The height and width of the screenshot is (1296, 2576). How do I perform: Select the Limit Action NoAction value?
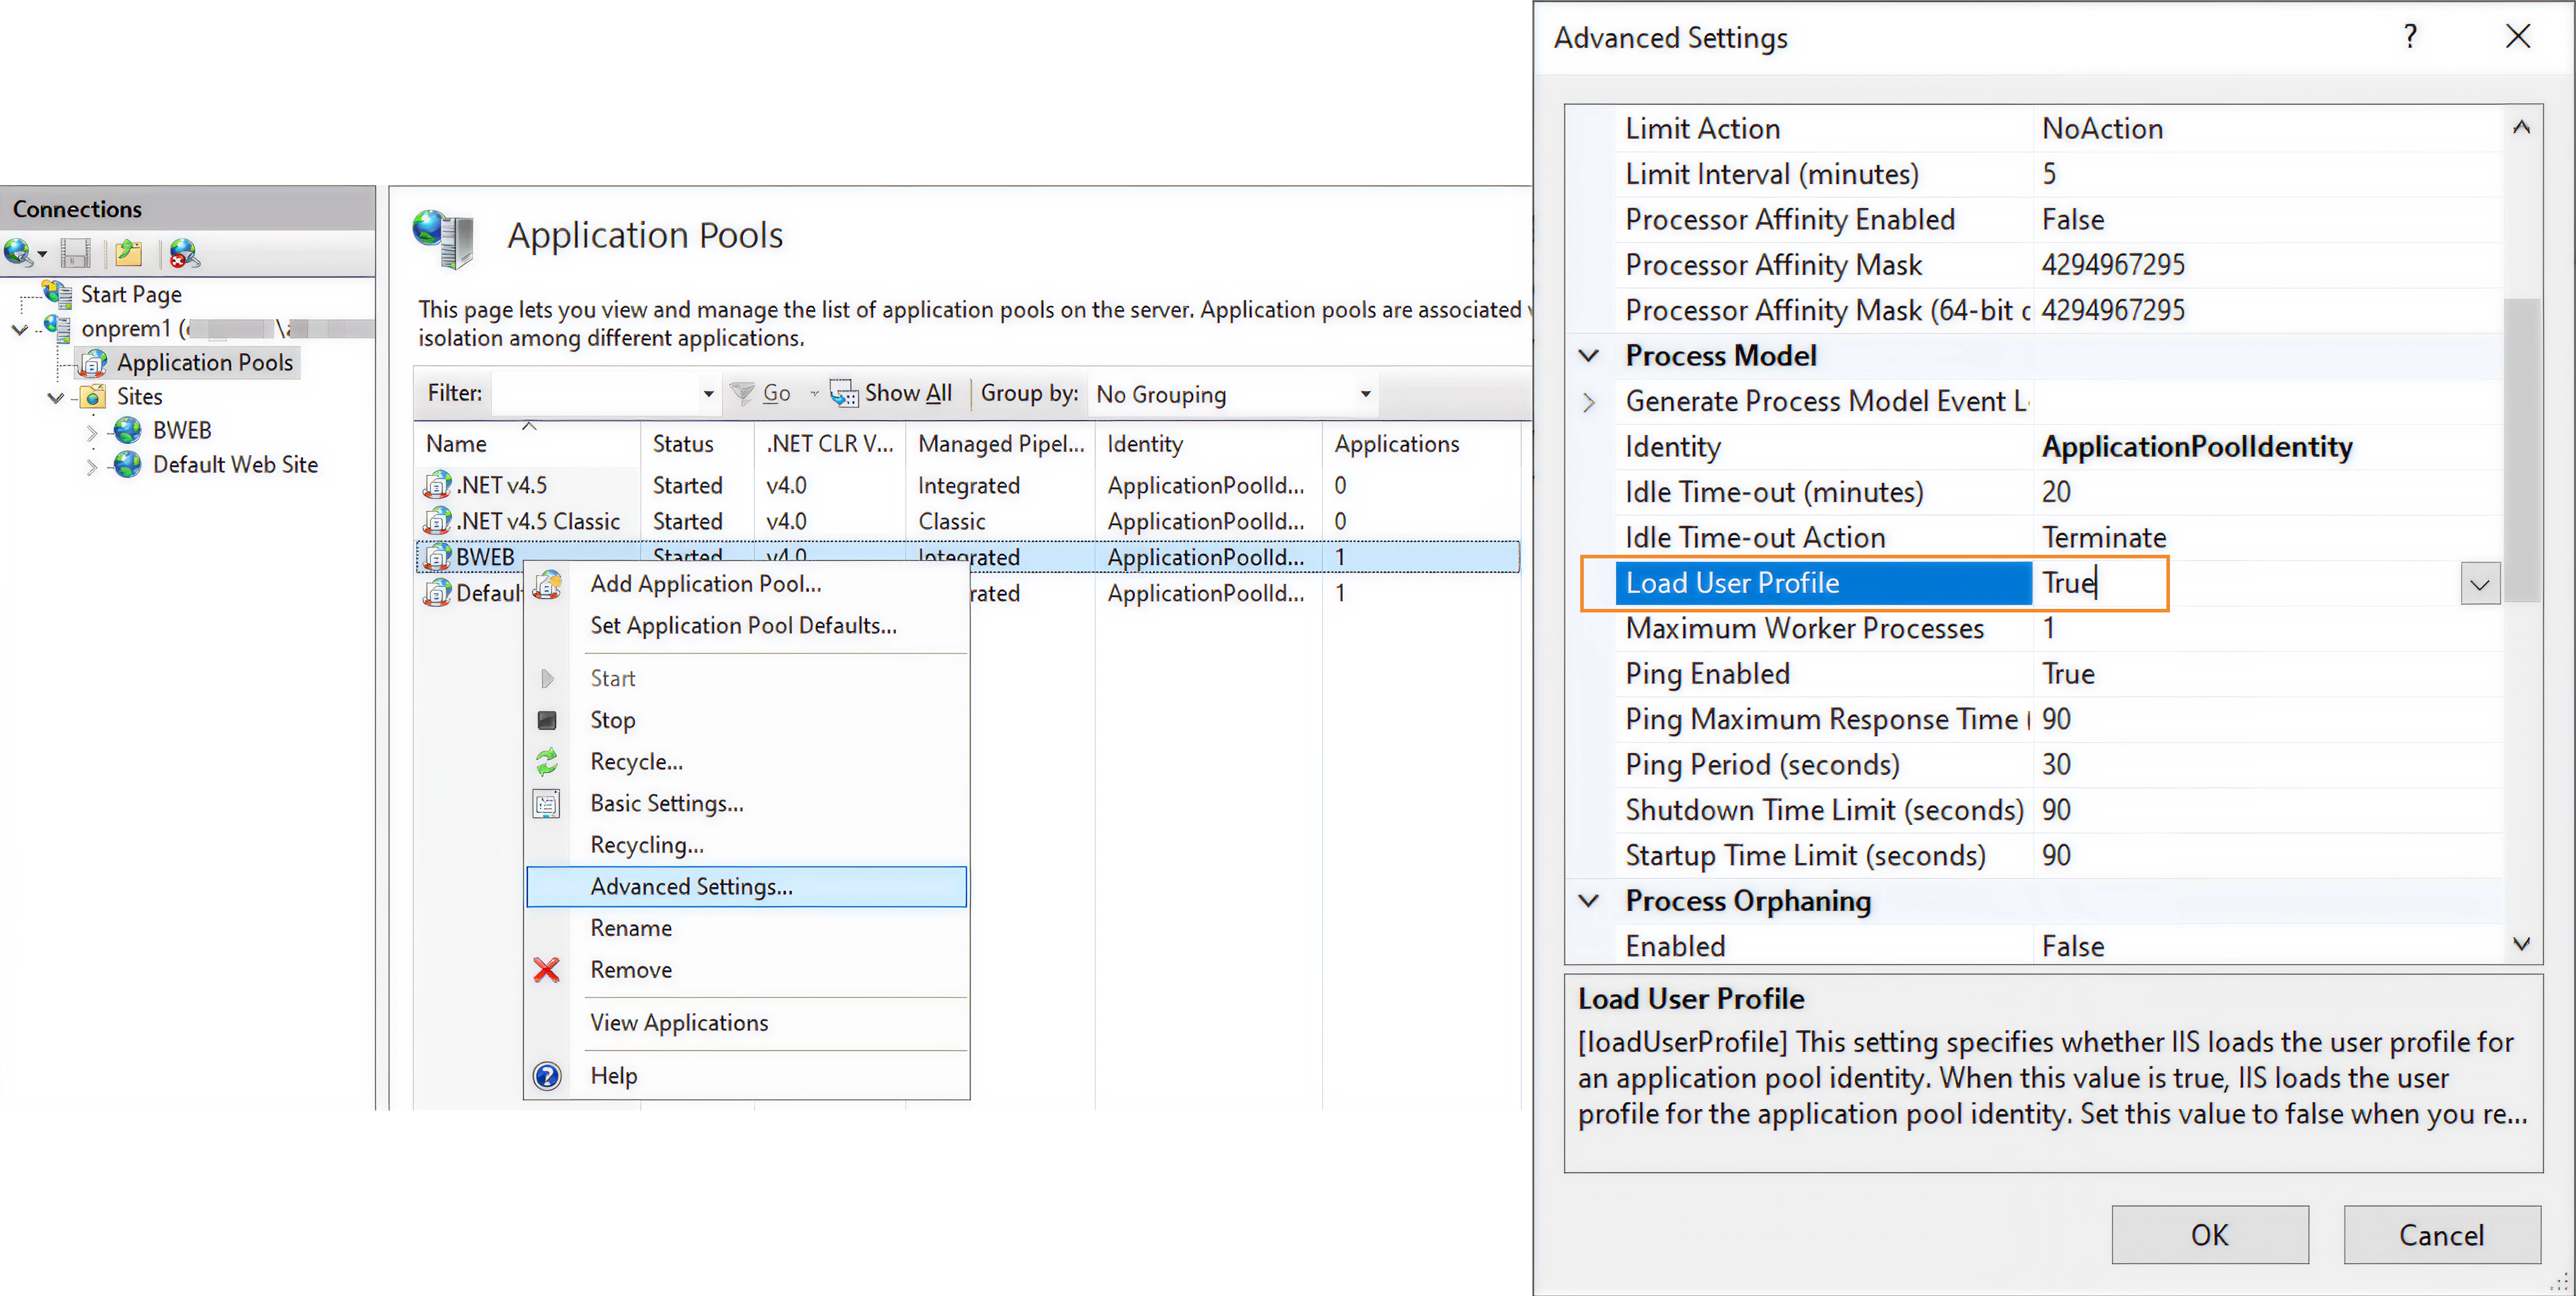point(2268,129)
